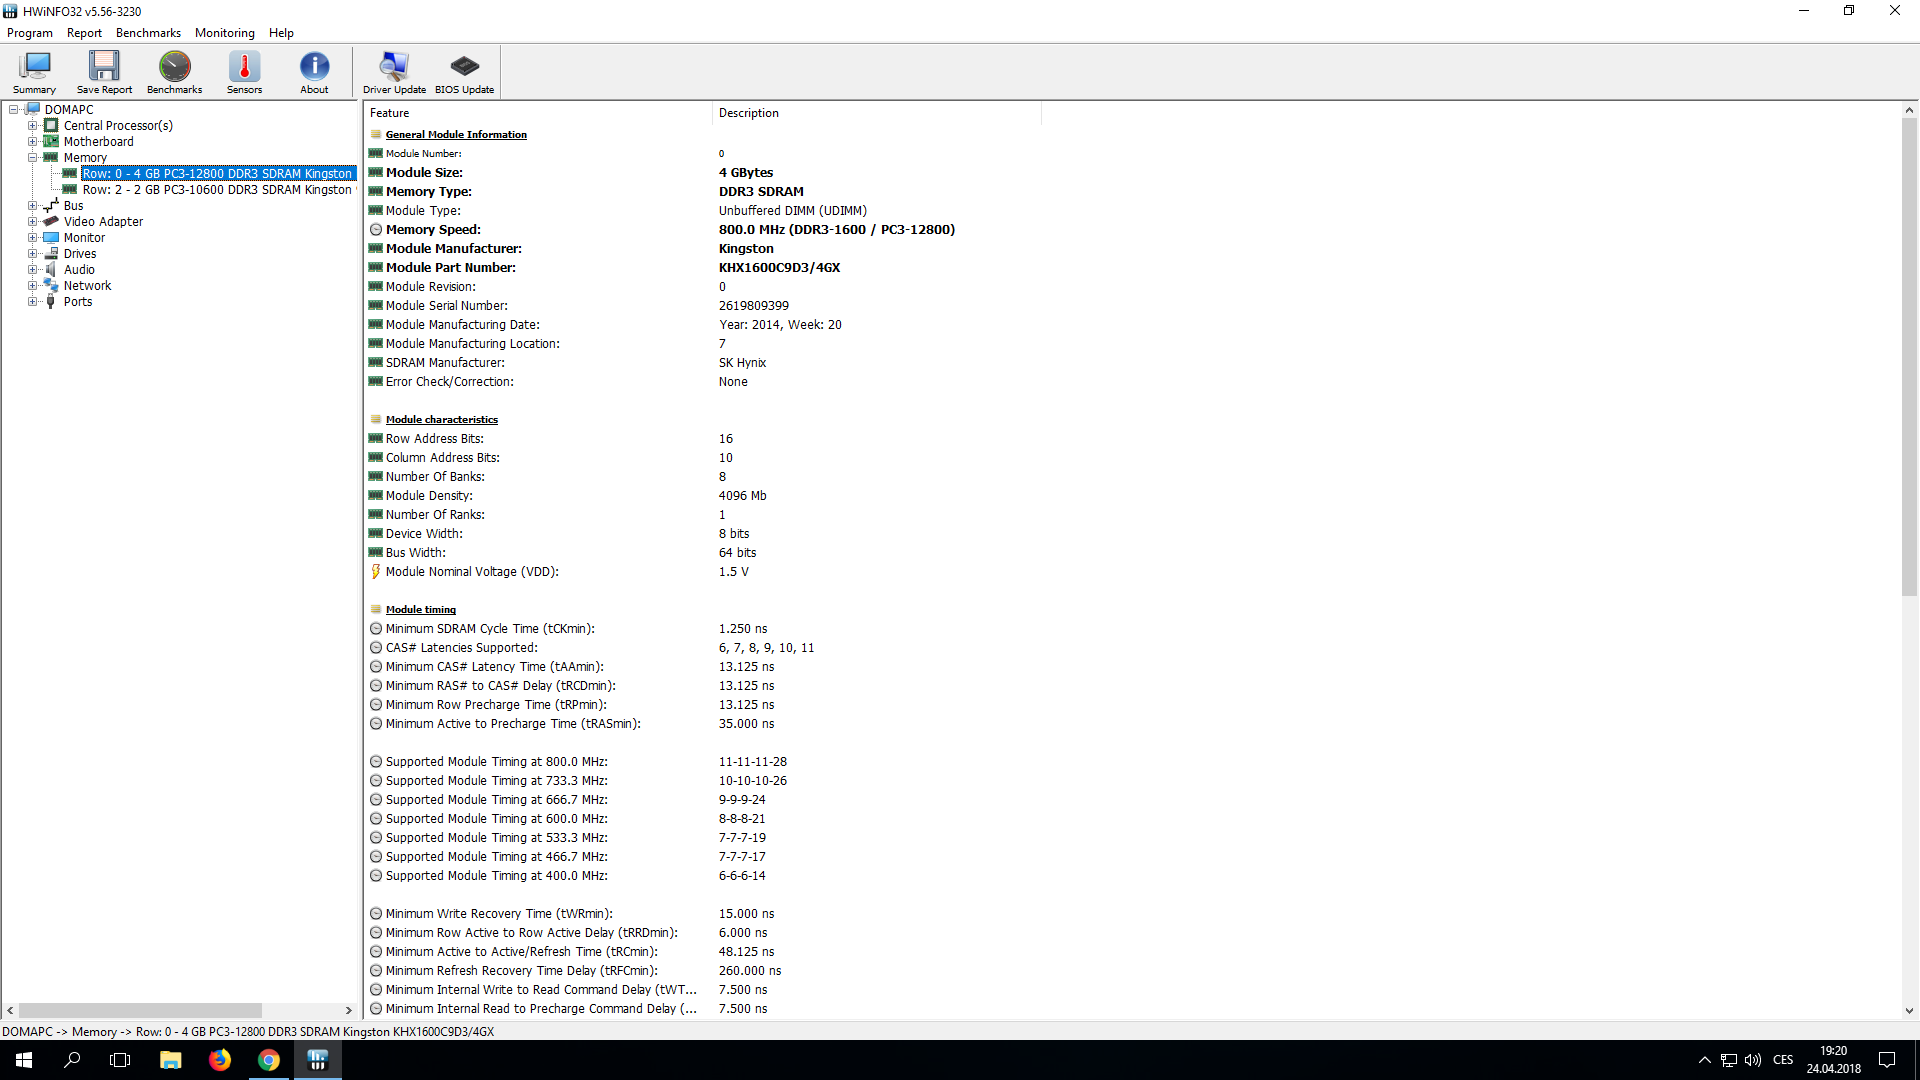Open the Monitoring menu
The image size is (1920, 1080).
[224, 33]
